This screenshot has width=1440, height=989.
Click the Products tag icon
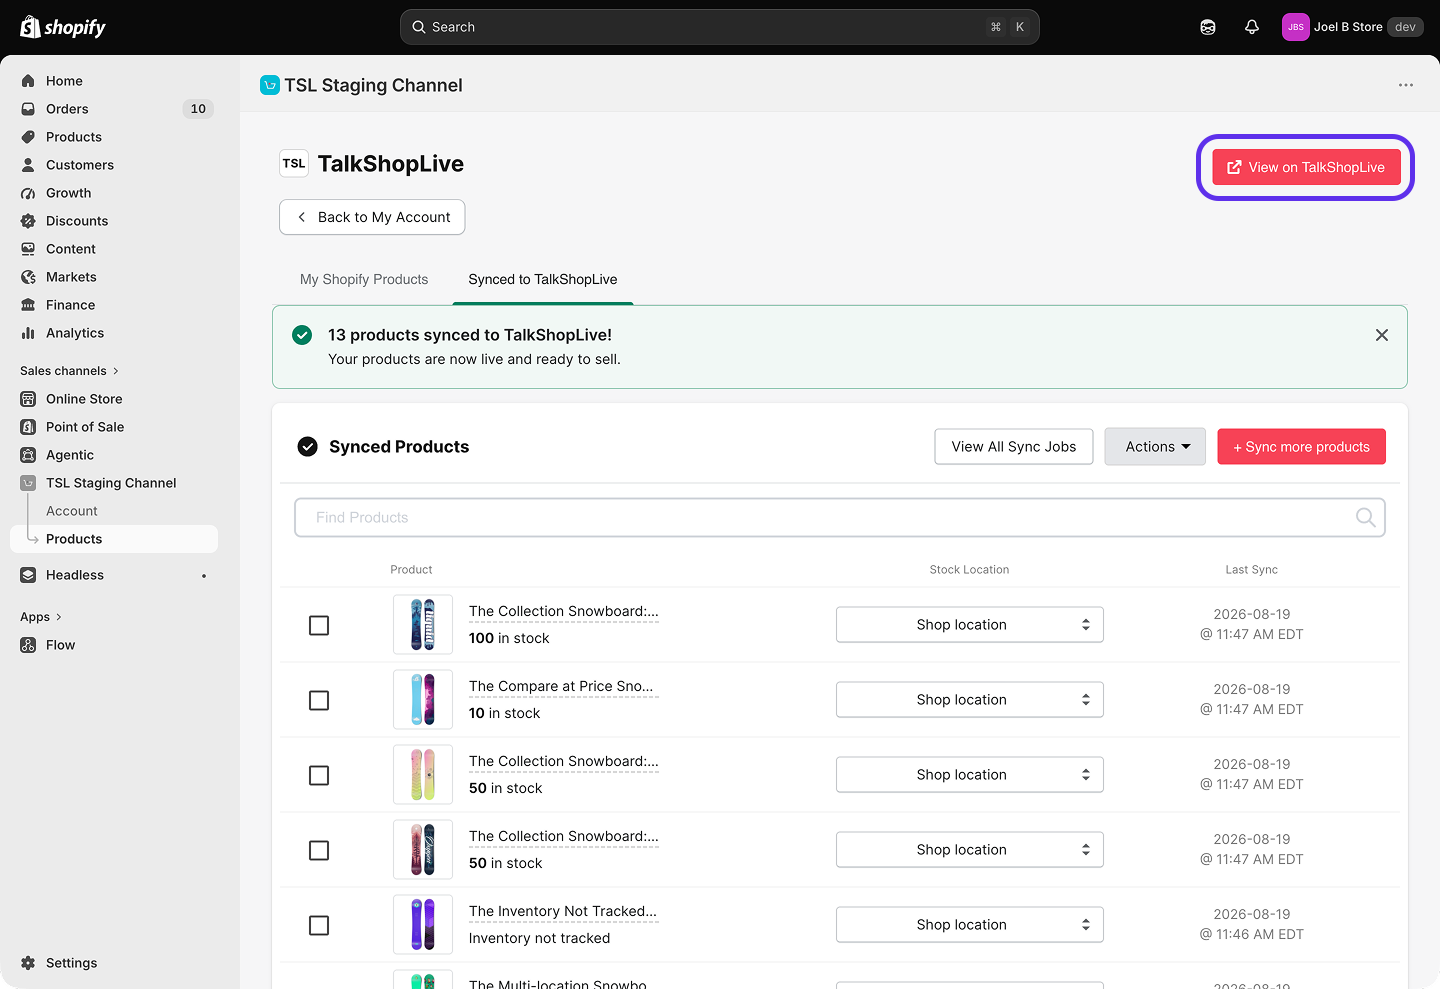(x=28, y=137)
